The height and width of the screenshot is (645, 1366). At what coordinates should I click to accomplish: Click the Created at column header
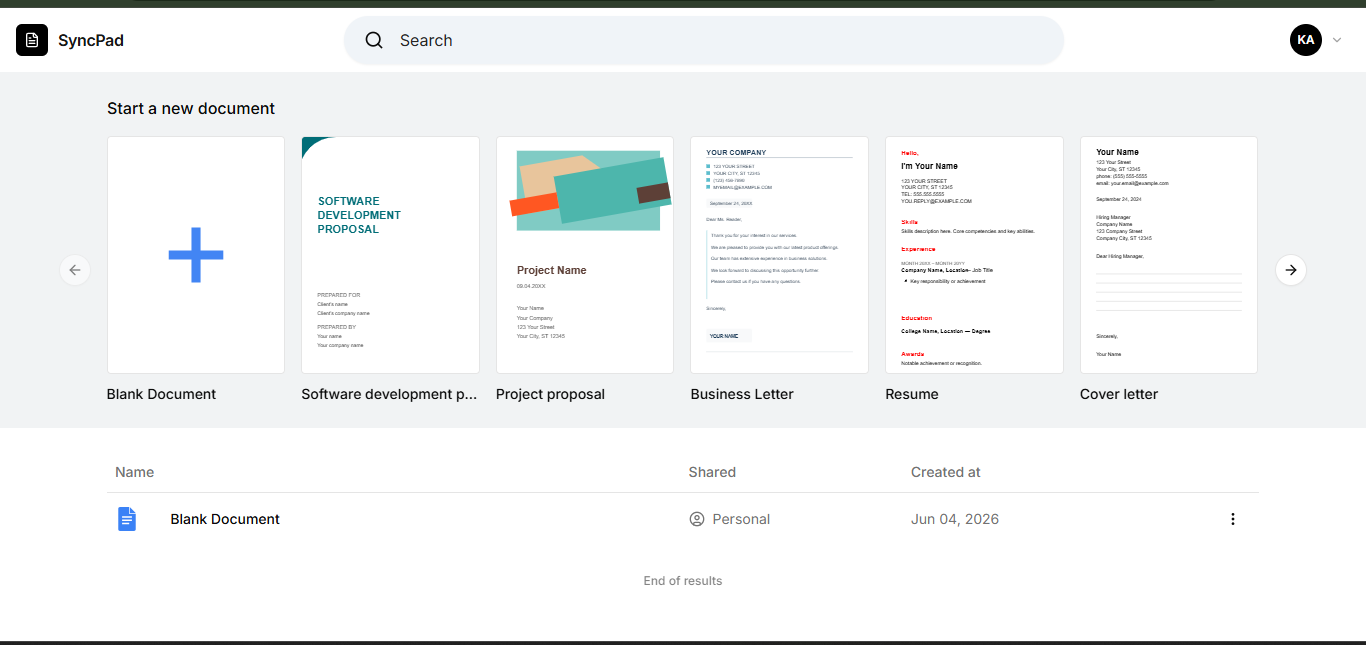click(946, 472)
